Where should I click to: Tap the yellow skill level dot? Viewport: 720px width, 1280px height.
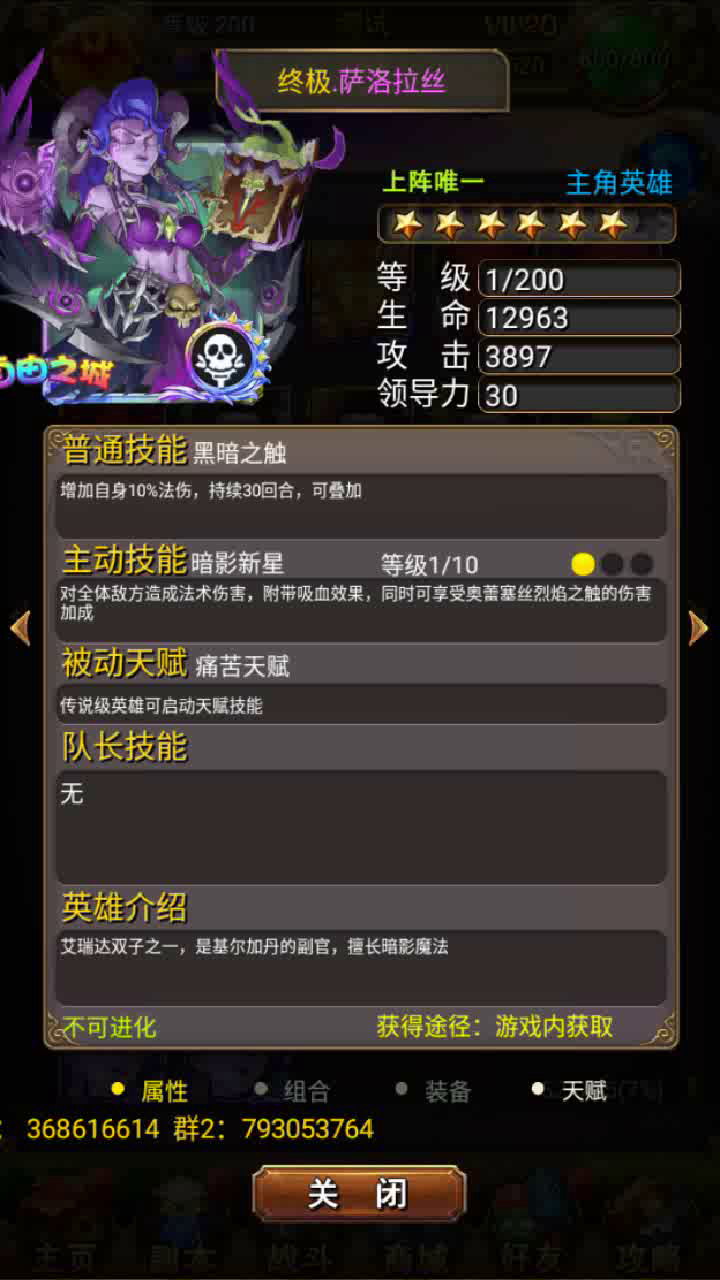(583, 564)
